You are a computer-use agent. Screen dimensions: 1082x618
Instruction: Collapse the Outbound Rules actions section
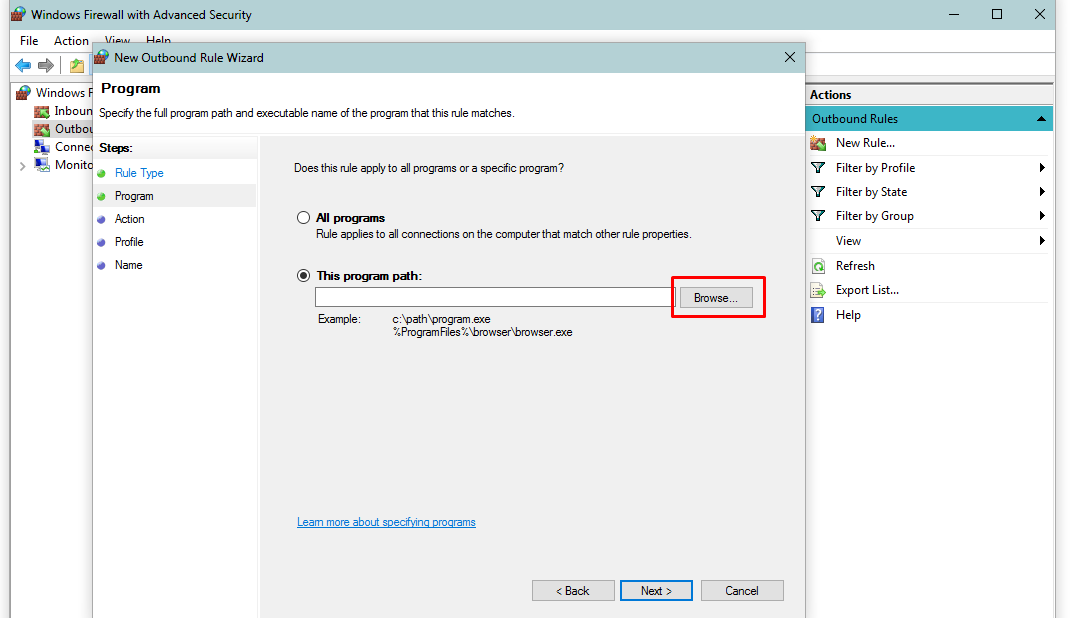(x=1043, y=118)
